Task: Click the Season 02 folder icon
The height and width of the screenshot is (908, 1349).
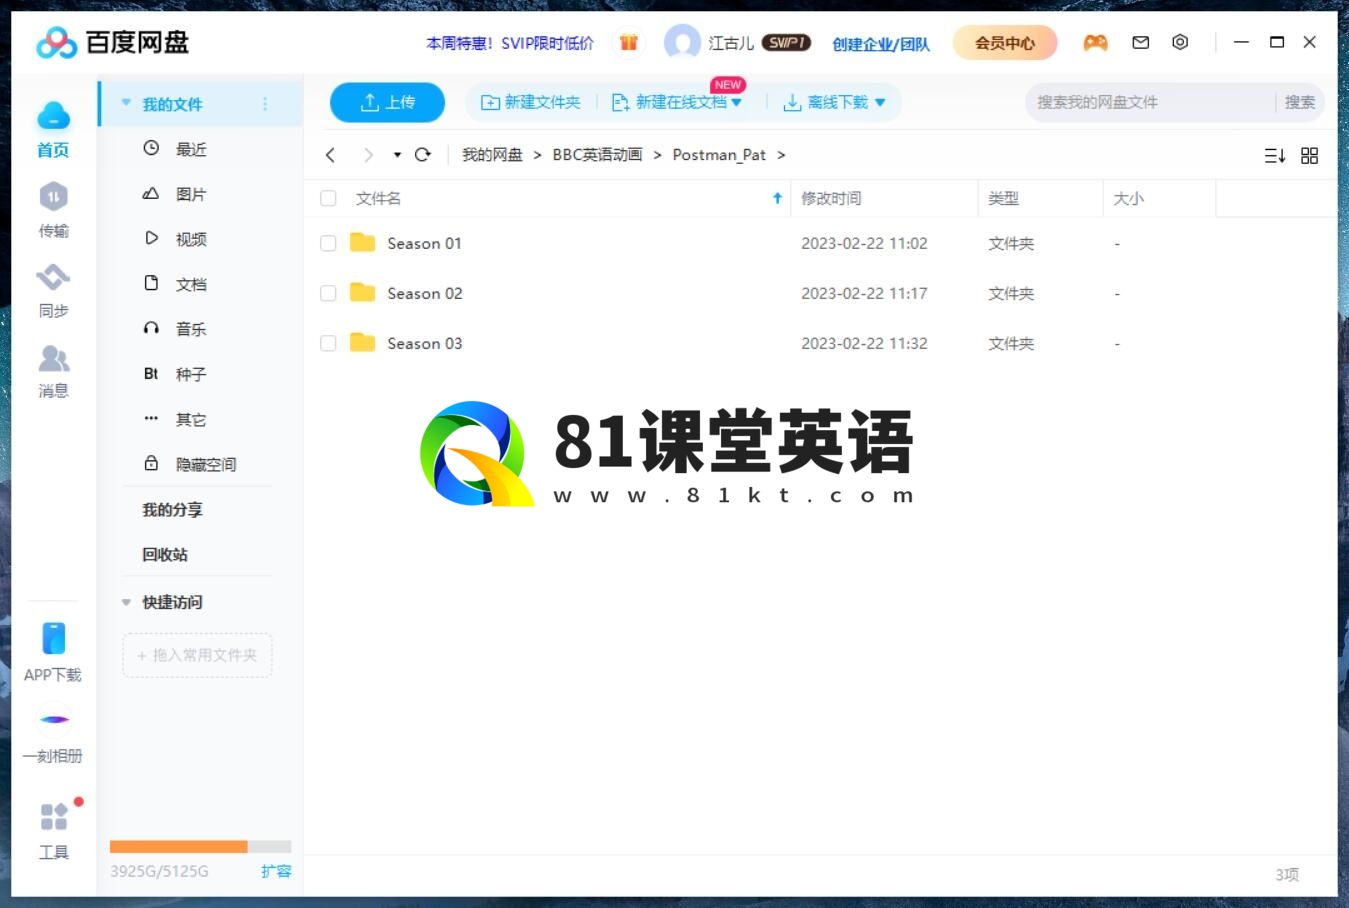Action: pos(362,293)
